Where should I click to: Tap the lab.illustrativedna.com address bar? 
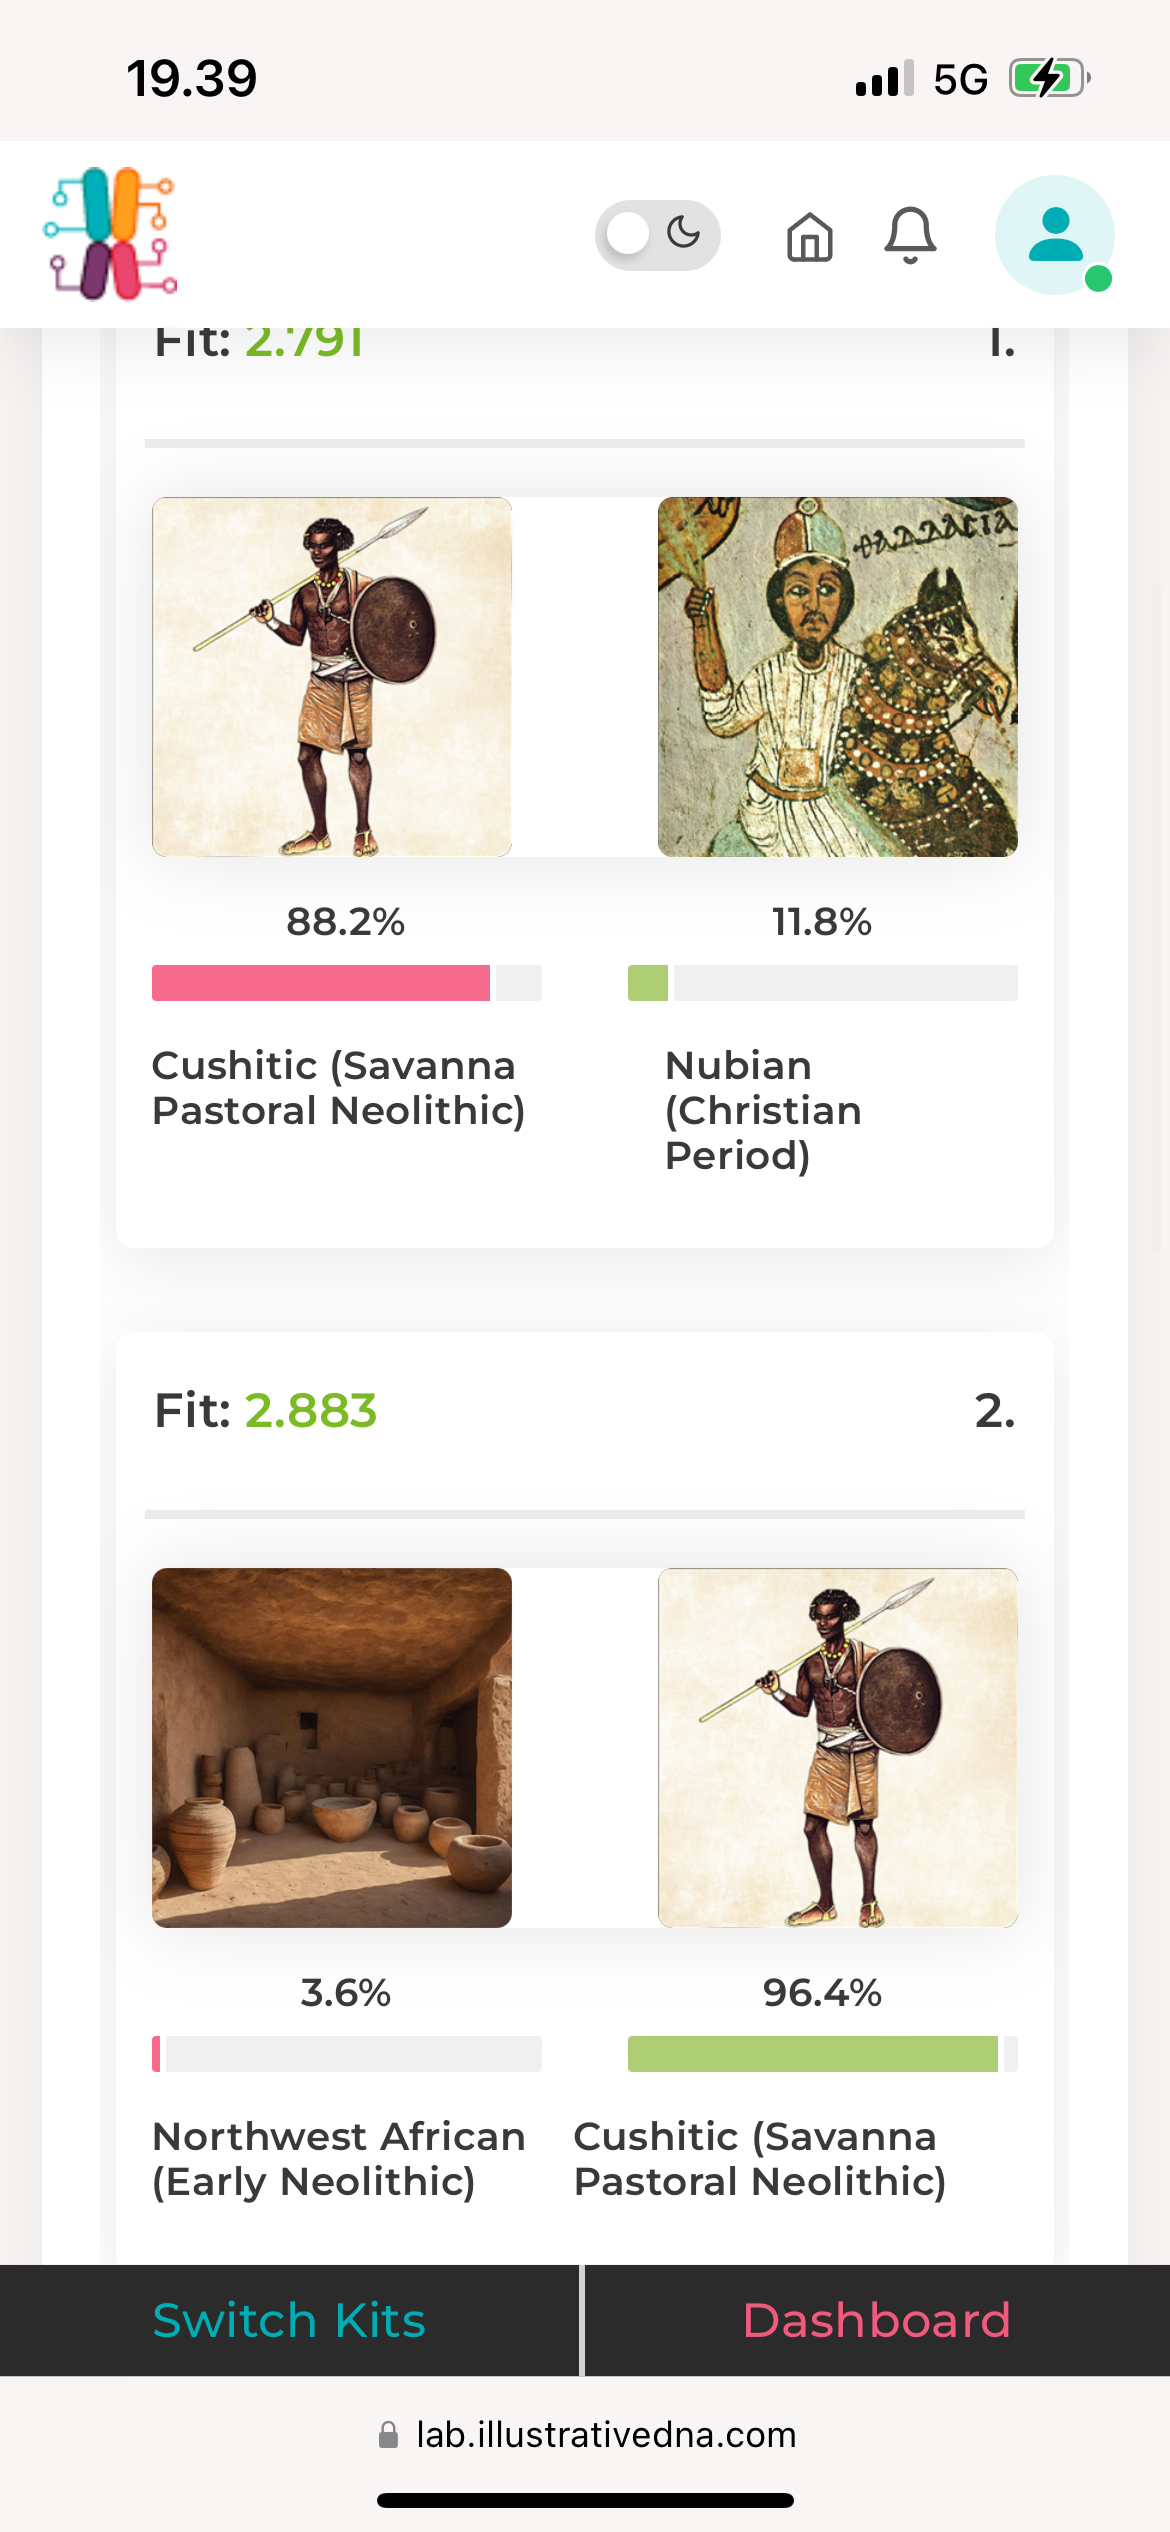[606, 2434]
